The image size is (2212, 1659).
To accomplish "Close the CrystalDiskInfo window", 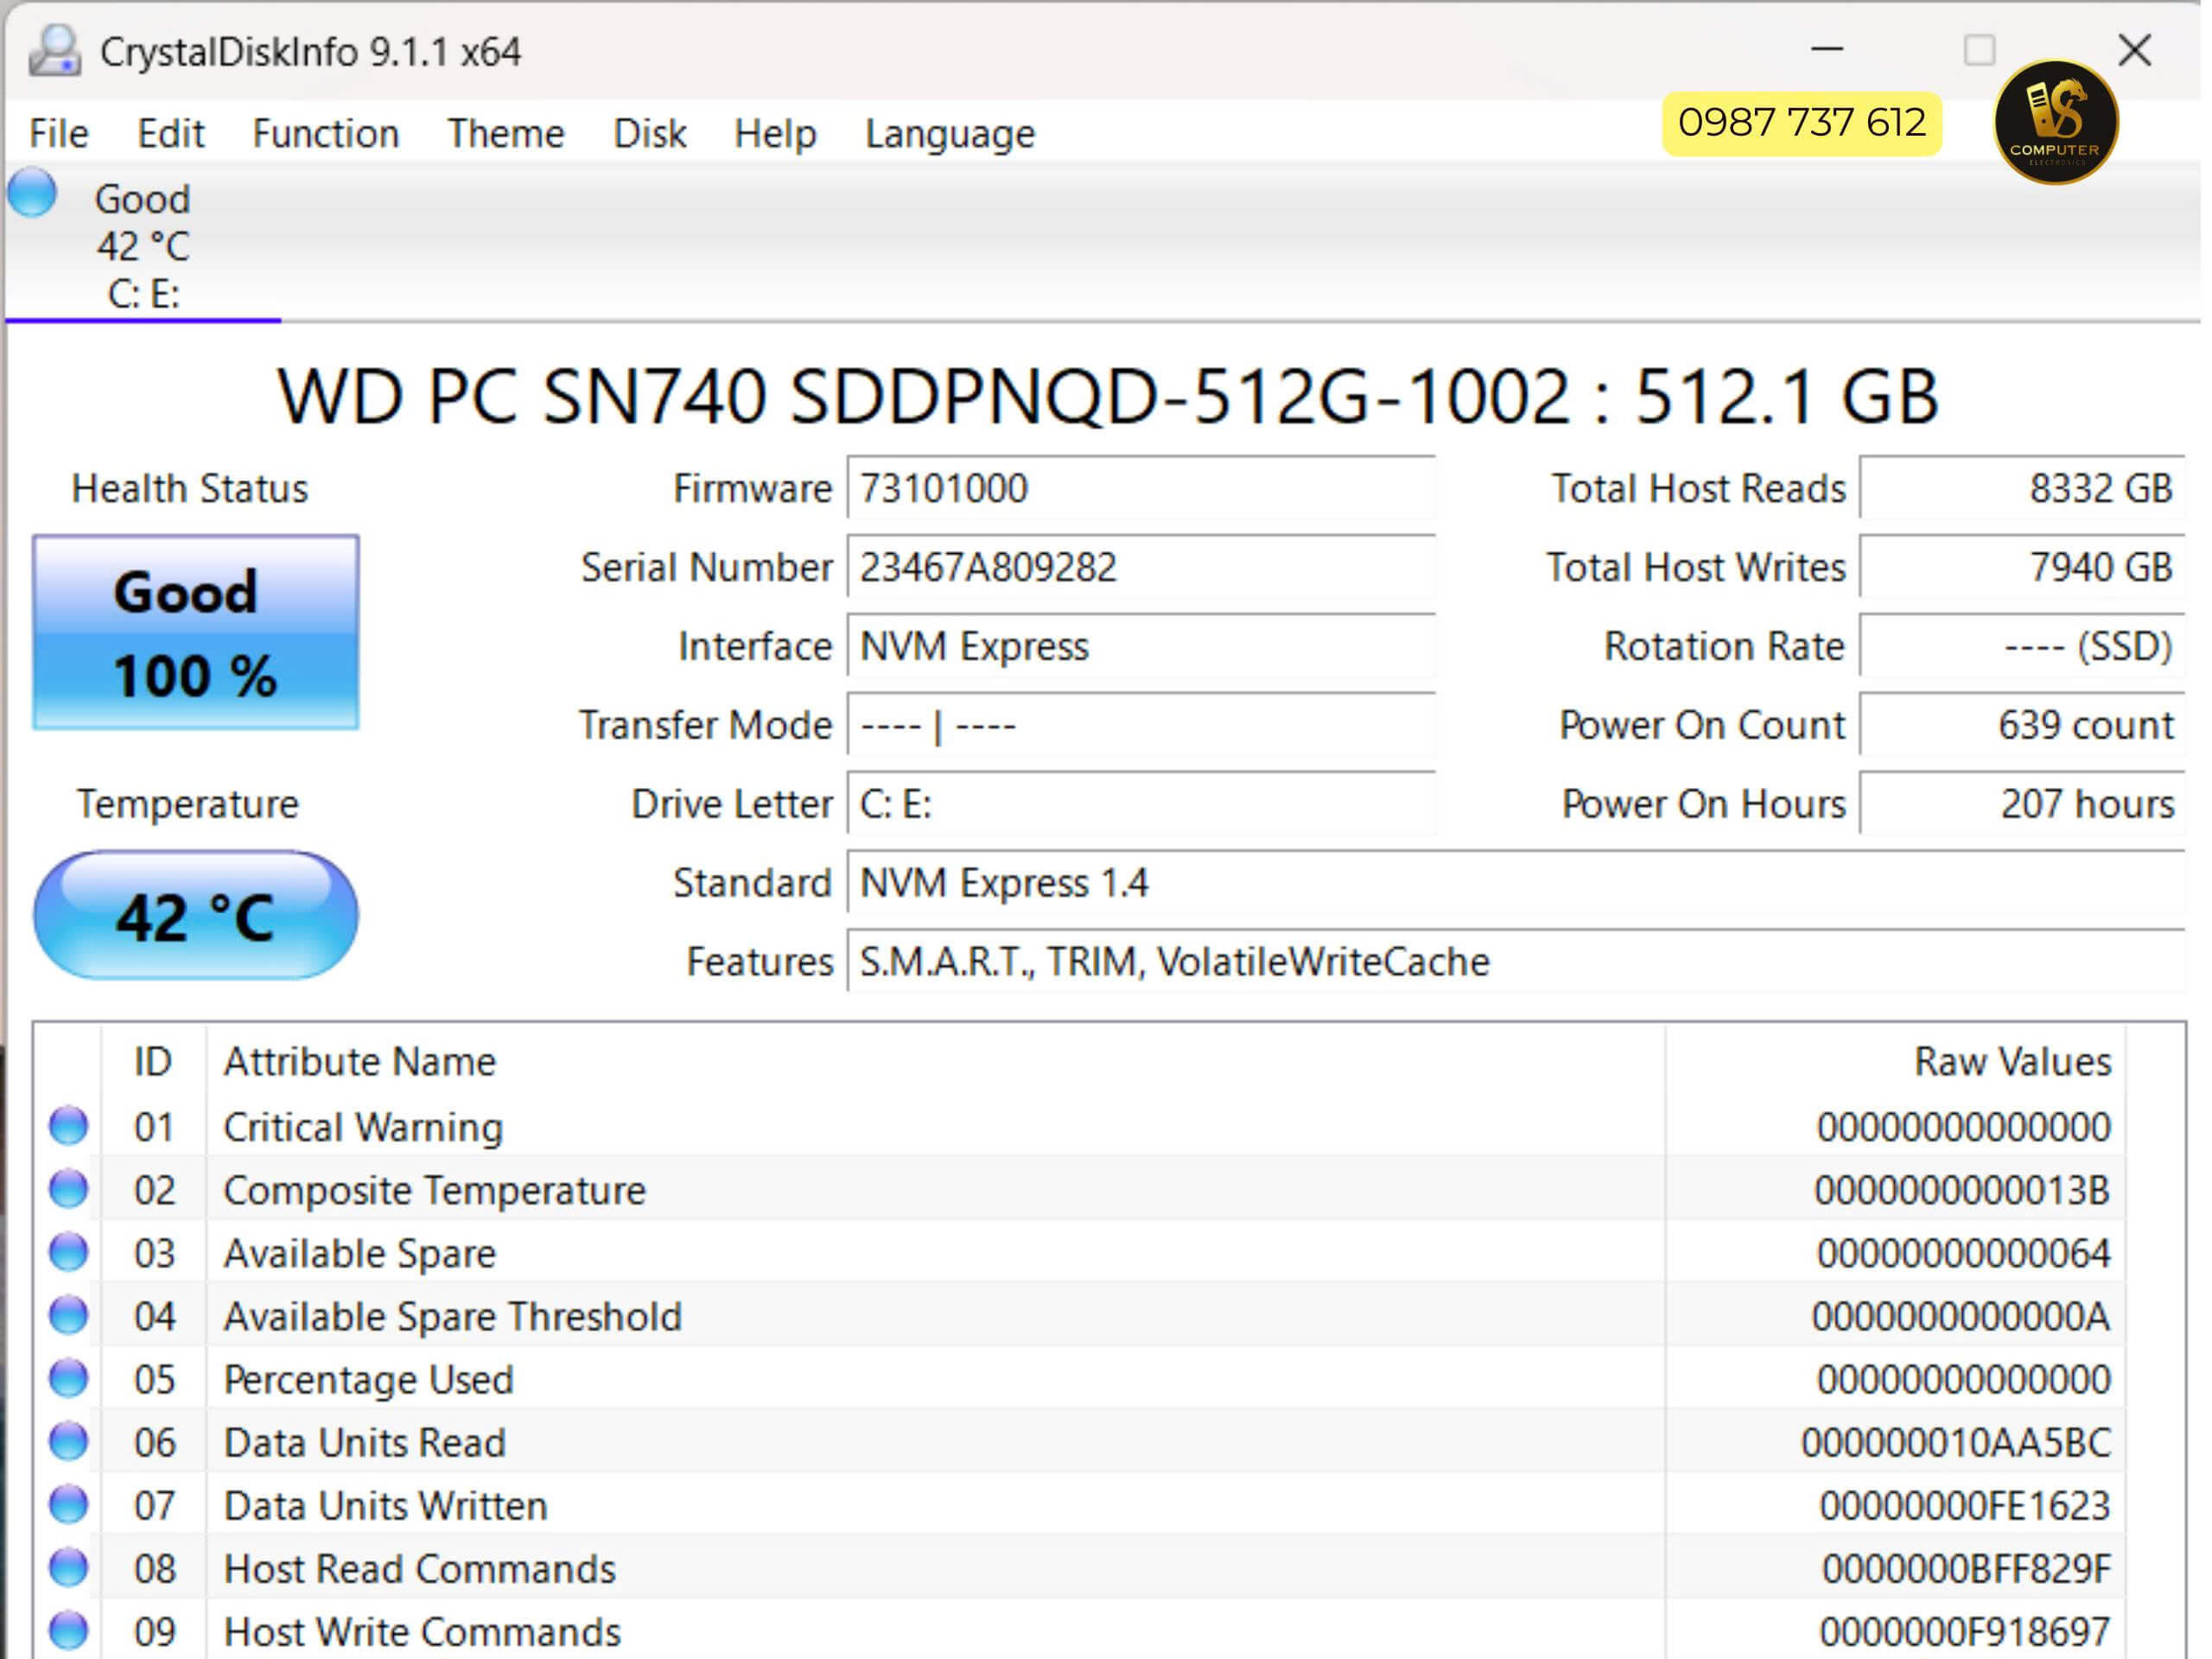I will [2134, 49].
